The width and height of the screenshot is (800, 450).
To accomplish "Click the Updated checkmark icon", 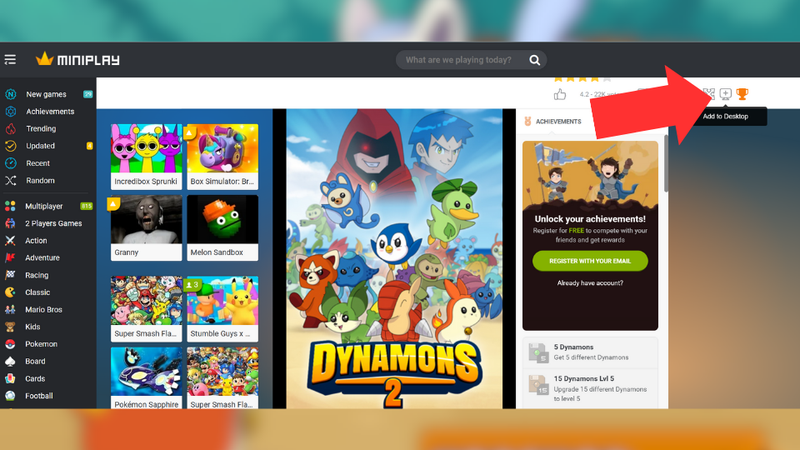I will pyautogui.click(x=10, y=146).
